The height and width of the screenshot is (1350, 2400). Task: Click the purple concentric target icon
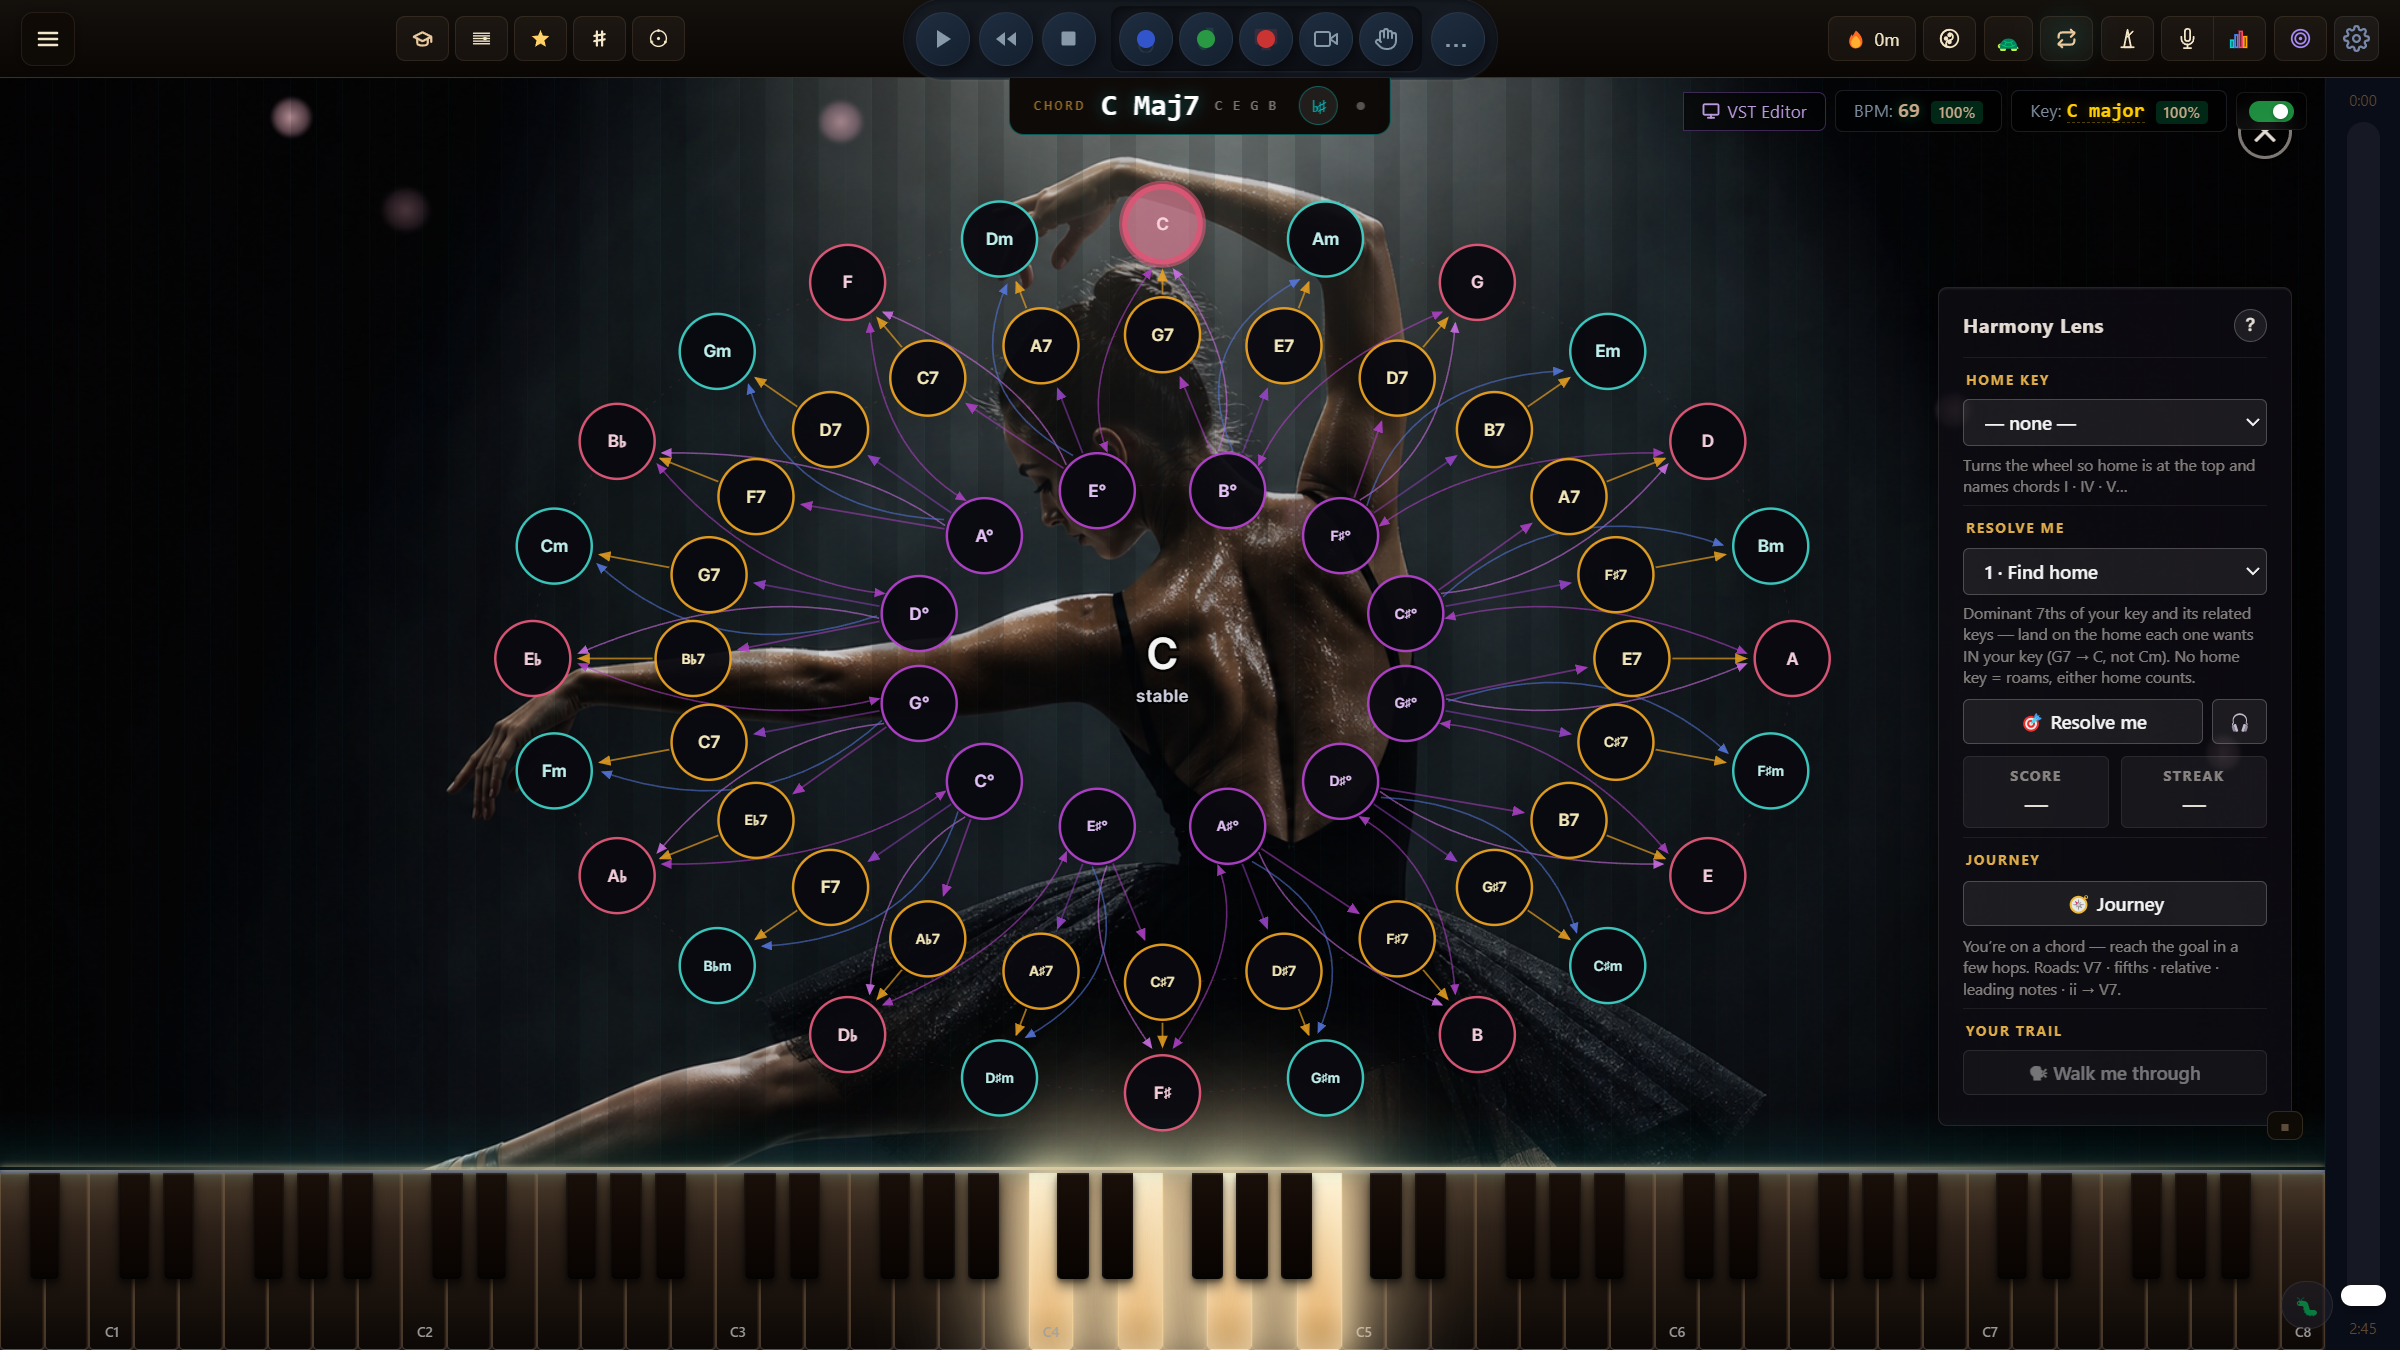pos(2300,39)
